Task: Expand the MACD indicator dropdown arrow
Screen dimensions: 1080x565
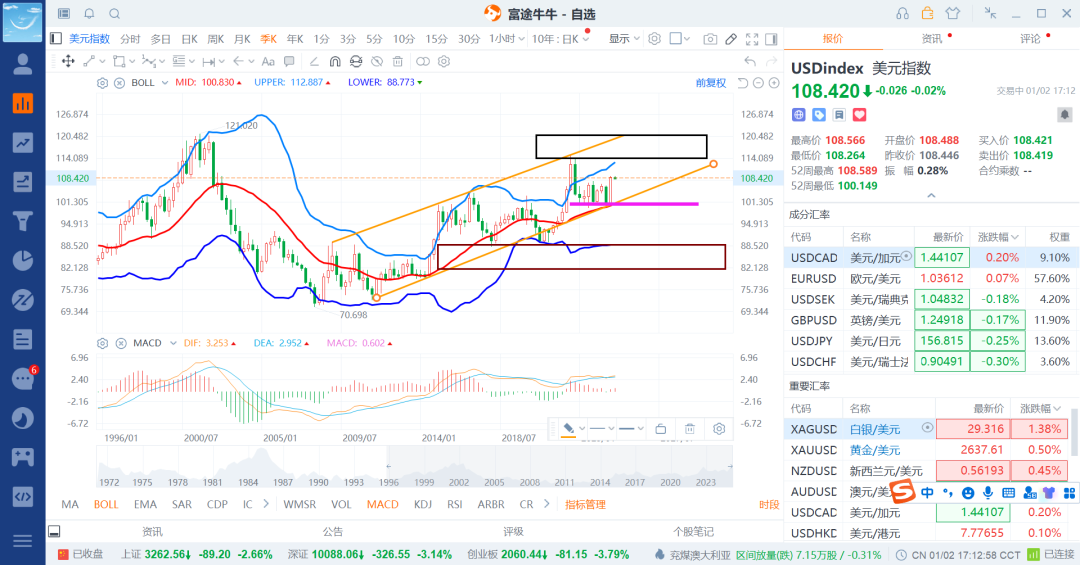Action: pos(172,343)
